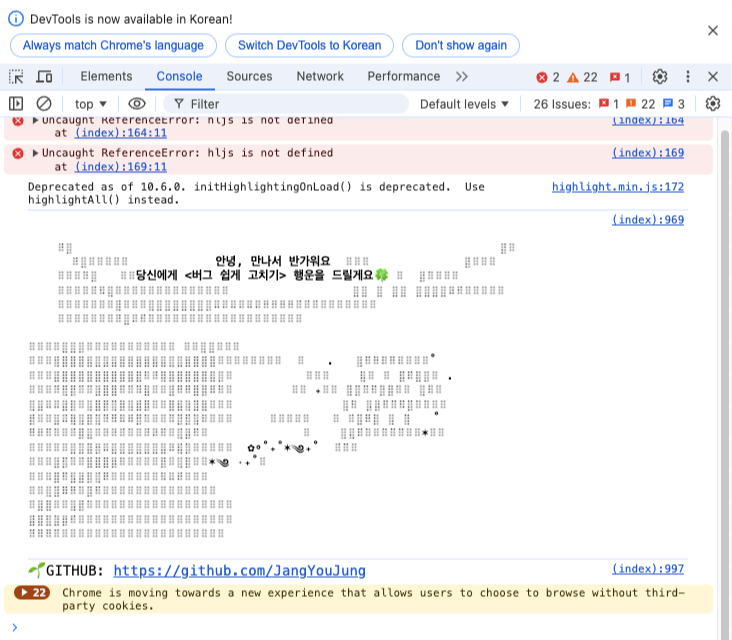The image size is (732, 640).
Task: Open stack link (index):169:11
Action: click(x=121, y=167)
